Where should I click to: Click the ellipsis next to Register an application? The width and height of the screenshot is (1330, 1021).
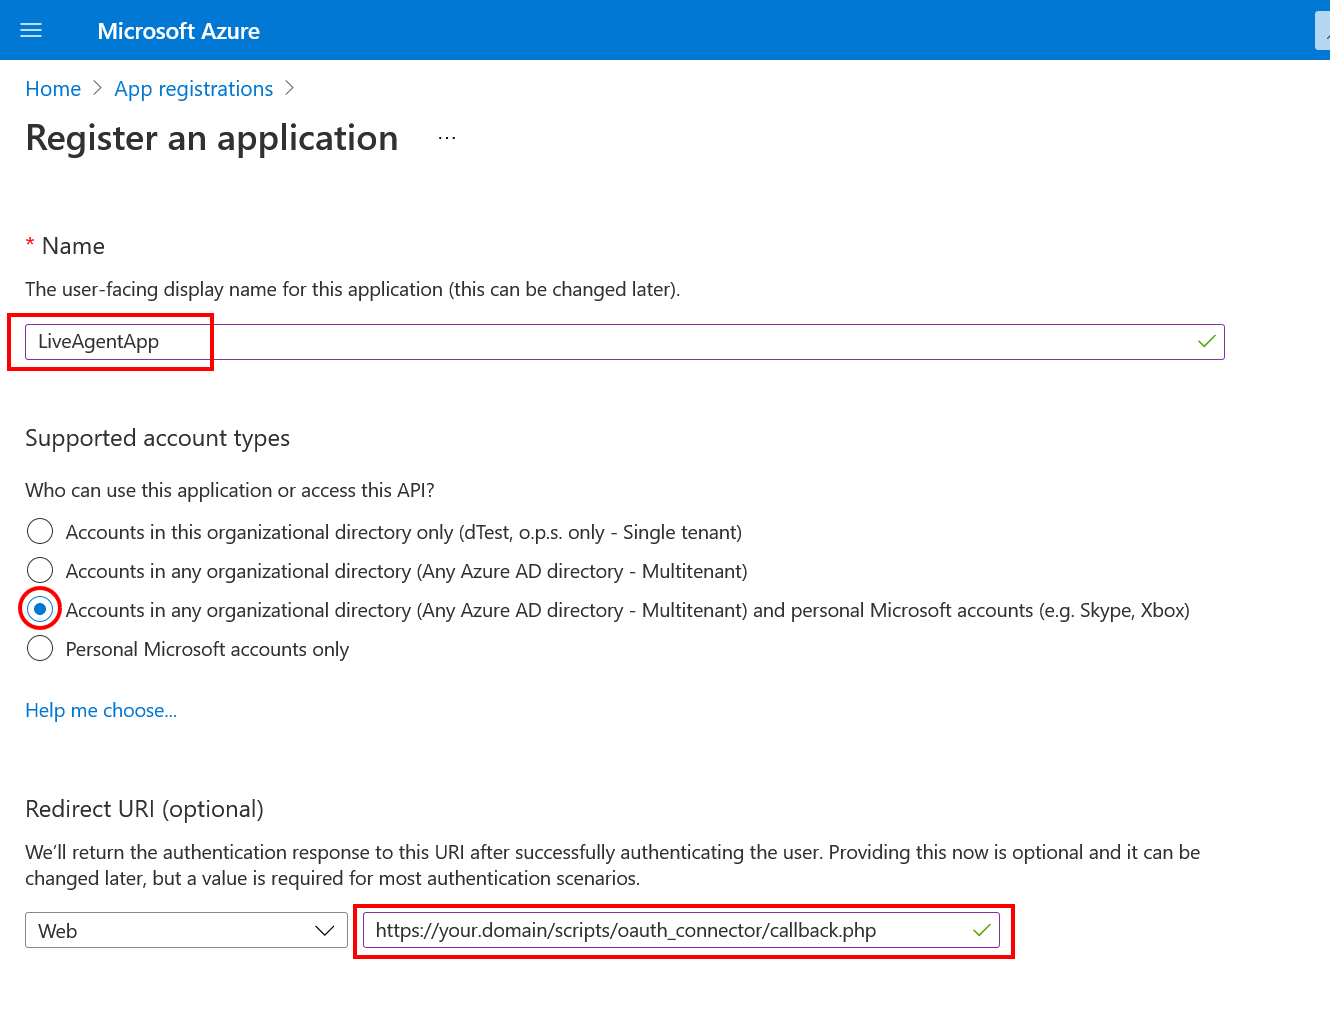click(x=447, y=138)
